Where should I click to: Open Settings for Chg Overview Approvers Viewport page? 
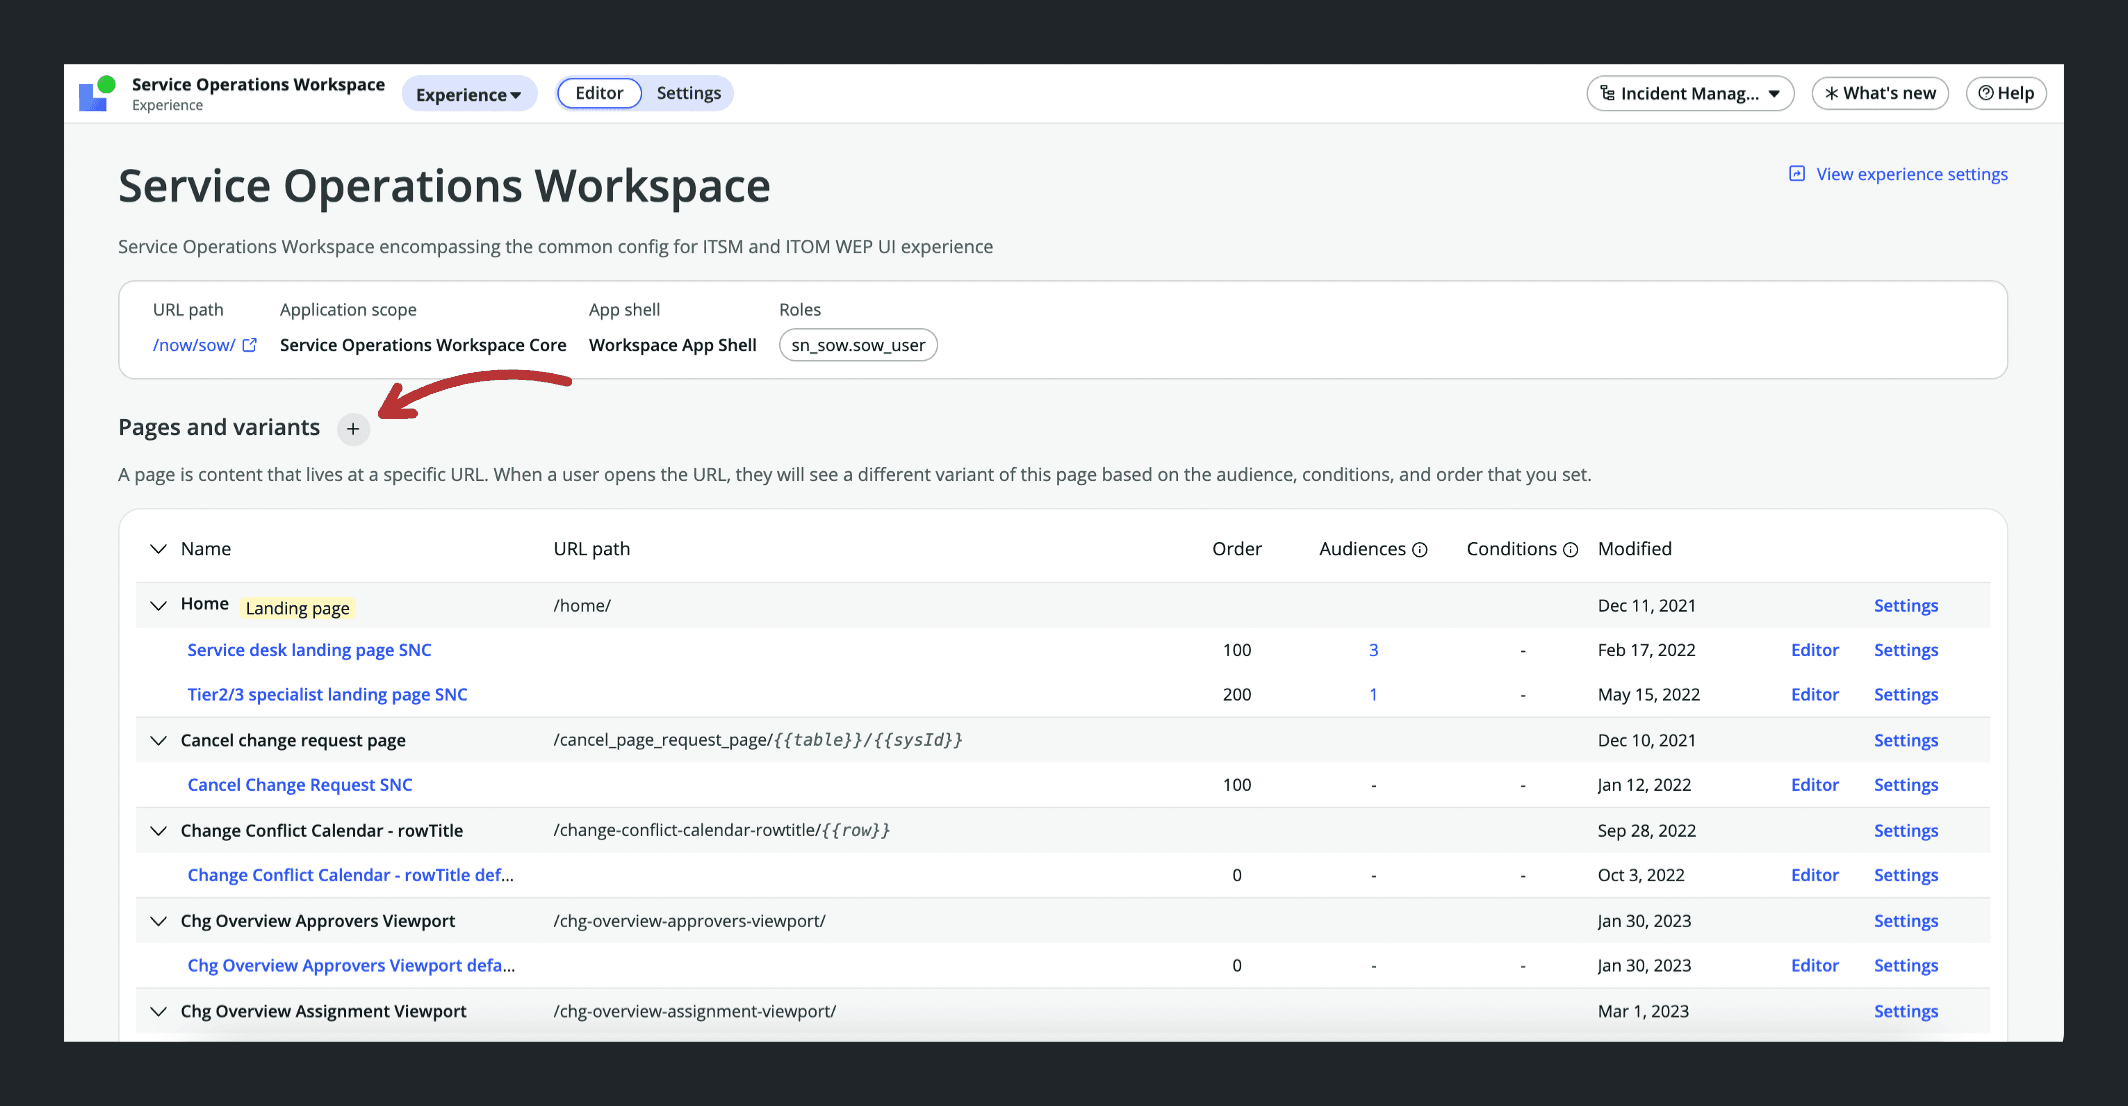tap(1906, 921)
